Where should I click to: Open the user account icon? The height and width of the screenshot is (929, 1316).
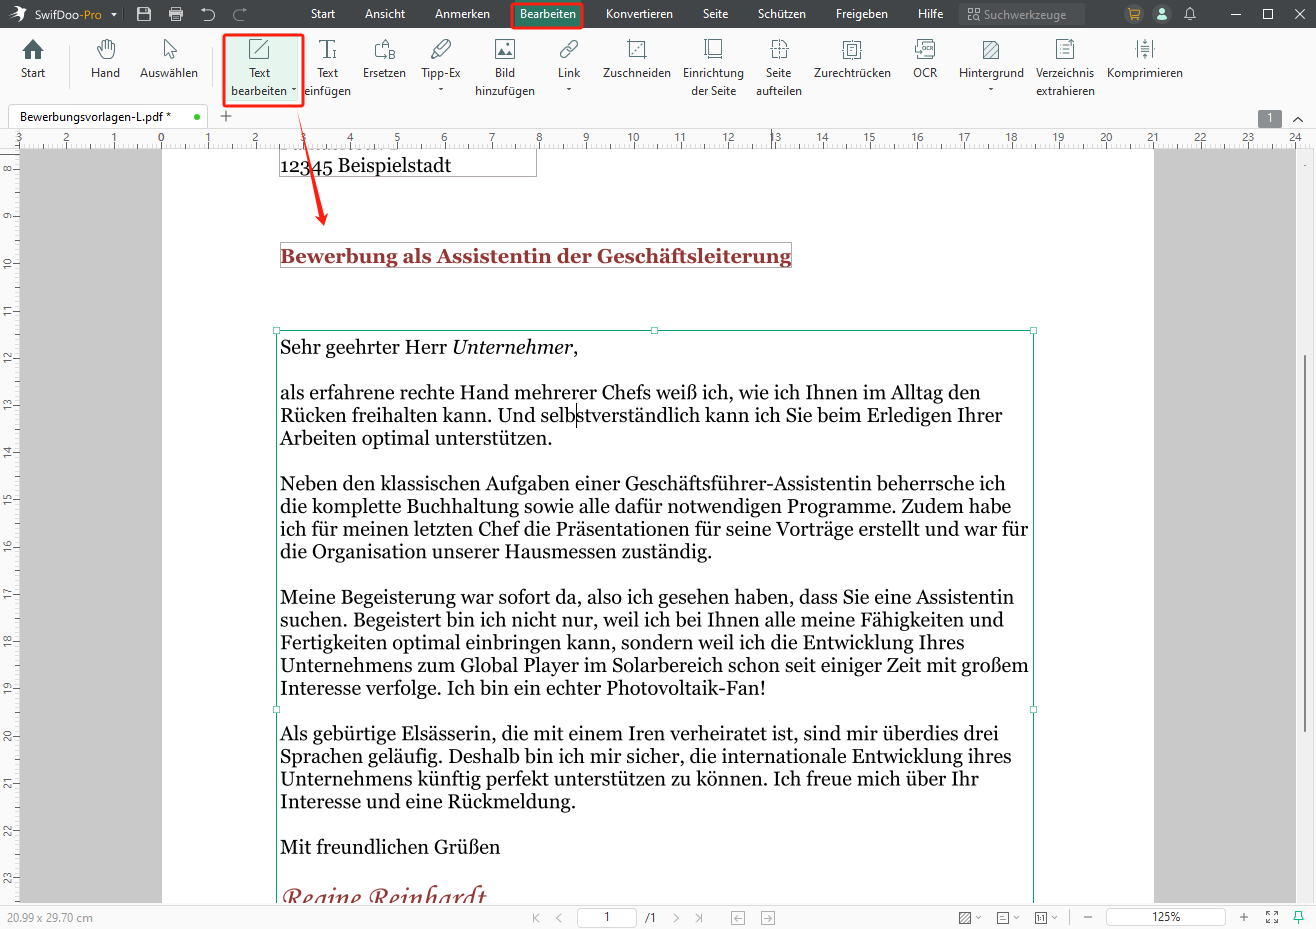(x=1162, y=14)
